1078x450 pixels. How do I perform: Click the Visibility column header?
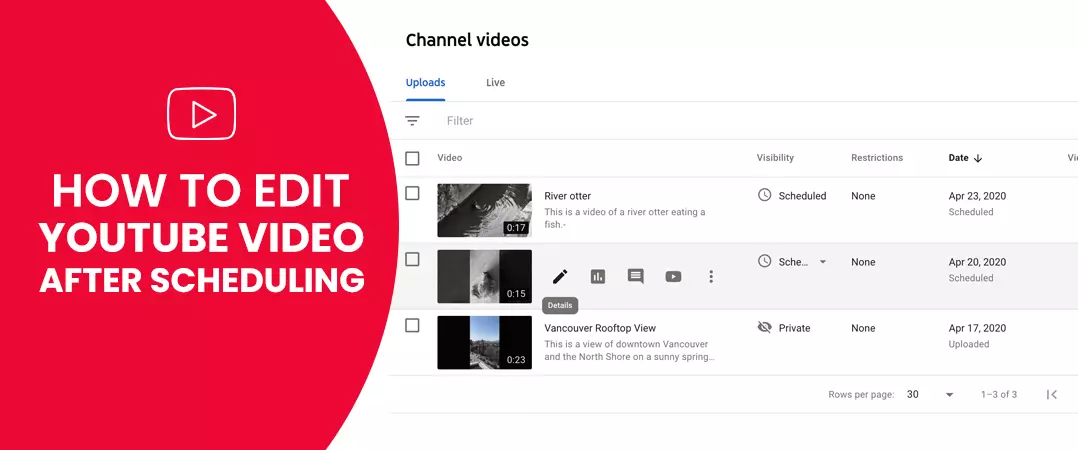coord(775,158)
